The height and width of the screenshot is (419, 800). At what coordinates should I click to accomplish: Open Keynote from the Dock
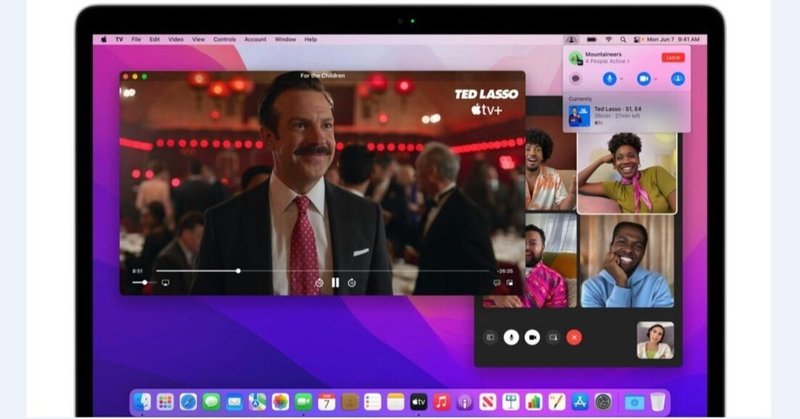tap(511, 402)
